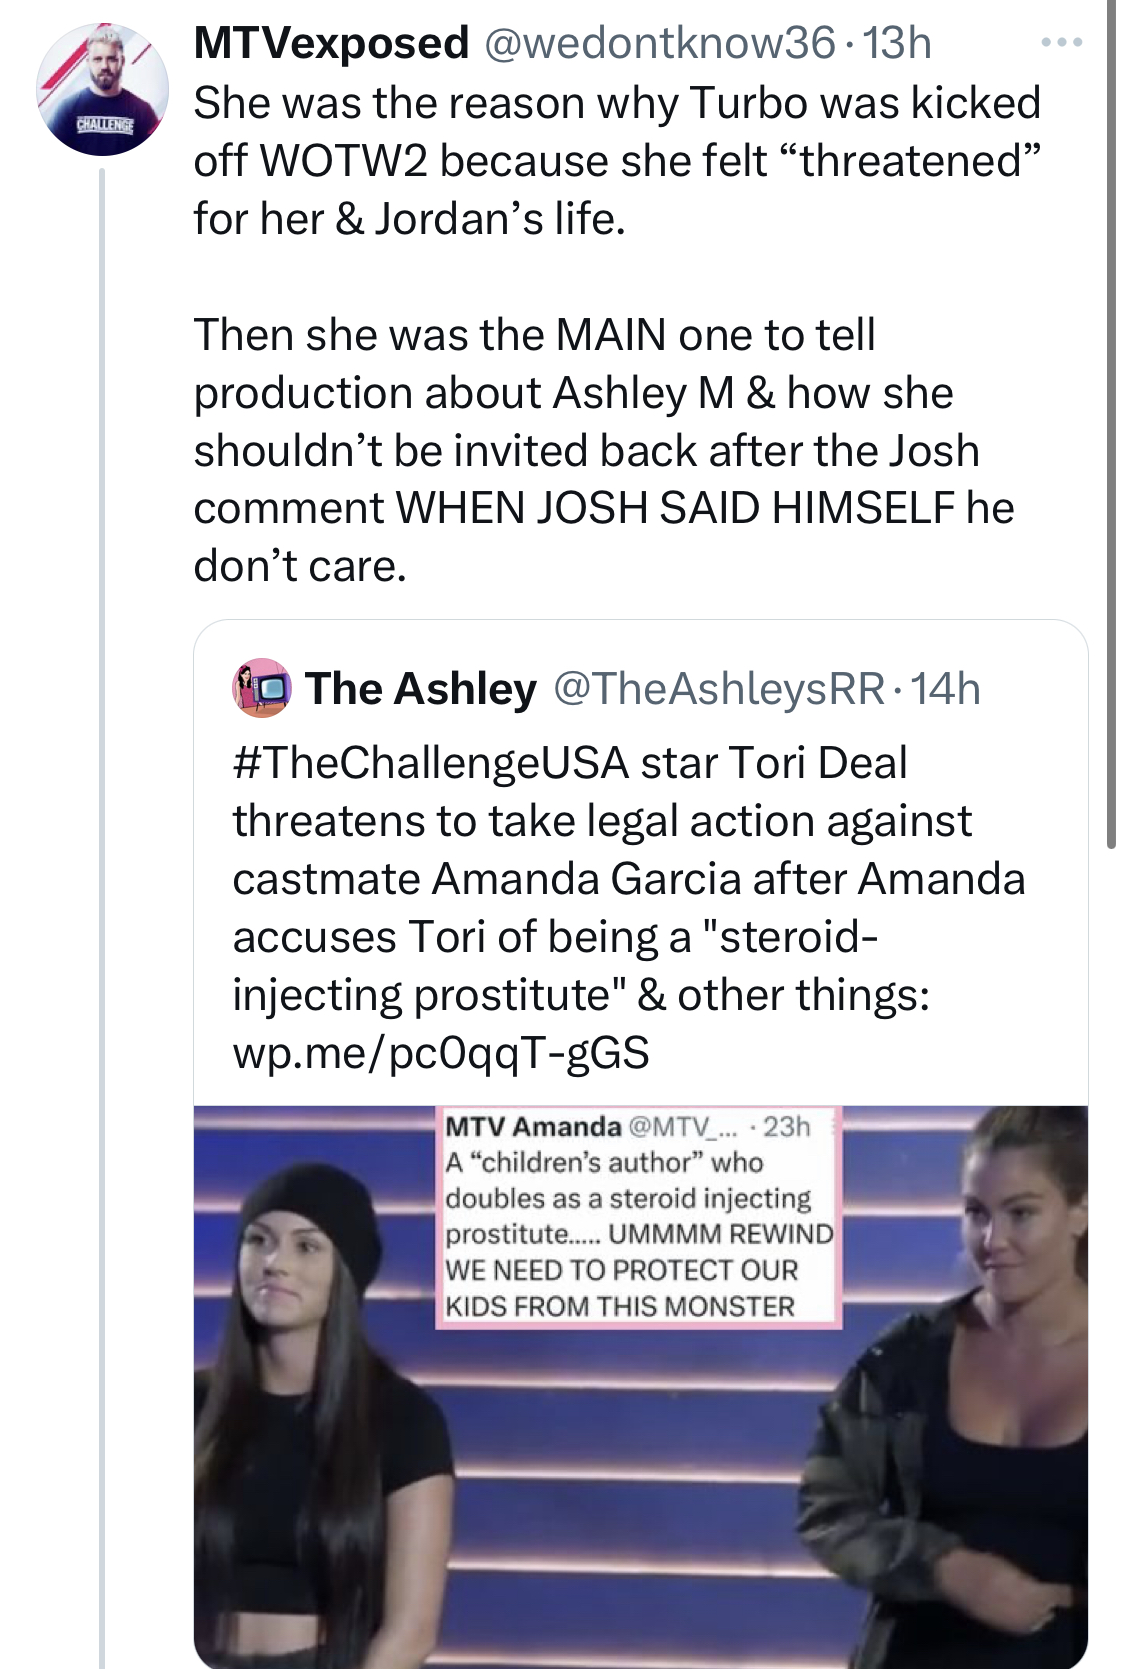Open MTVexposed display name
Image resolution: width=1125 pixels, height=1669 pixels.
tap(331, 42)
